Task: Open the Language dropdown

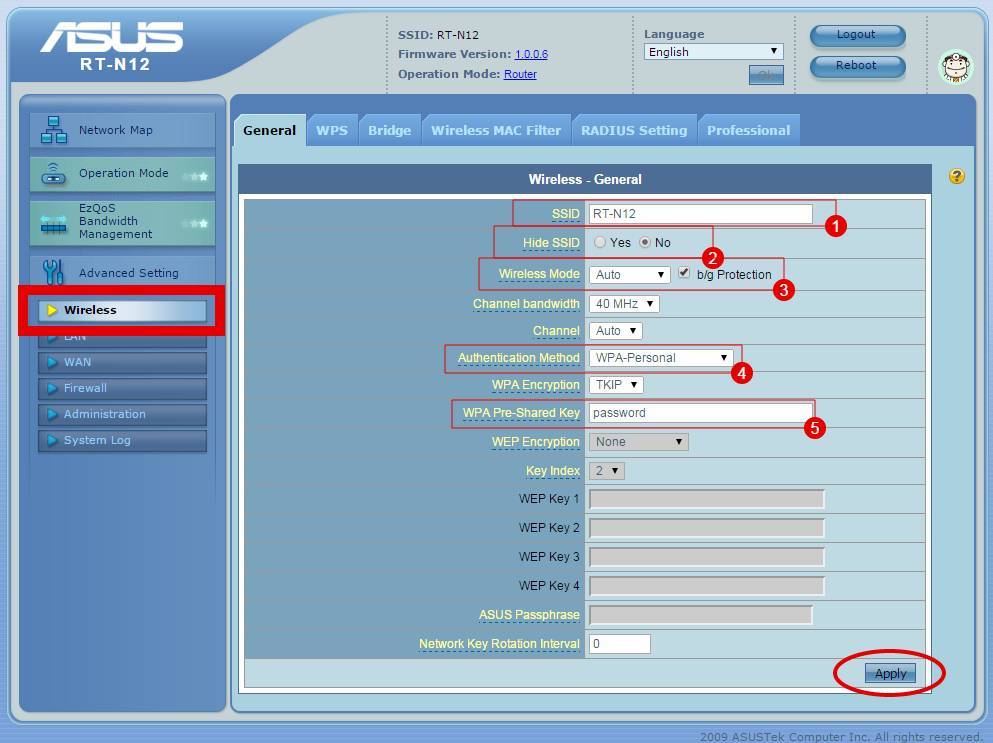Action: (712, 52)
